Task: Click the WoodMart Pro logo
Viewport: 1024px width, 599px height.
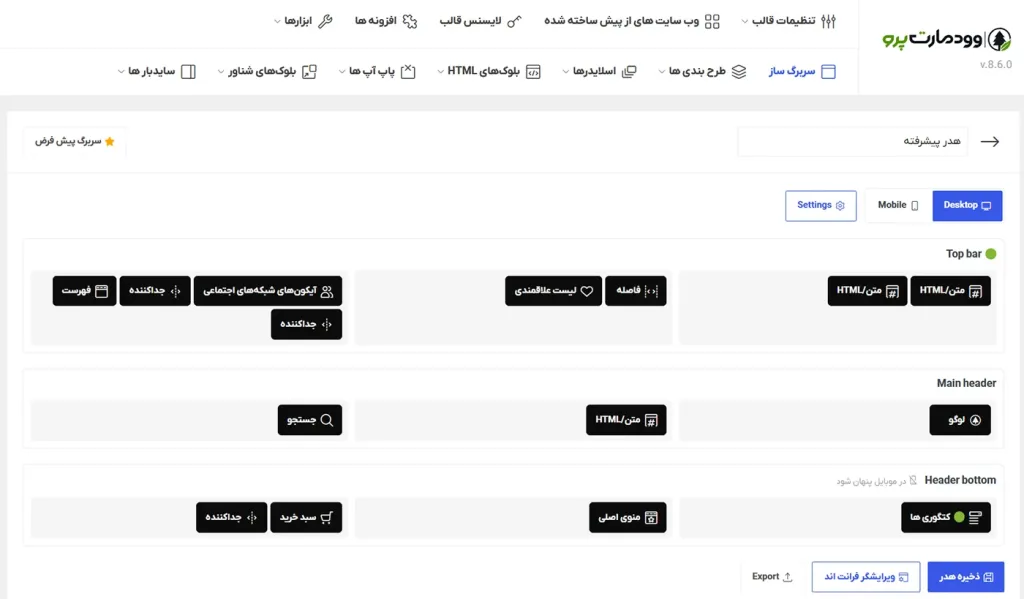Action: coord(947,39)
